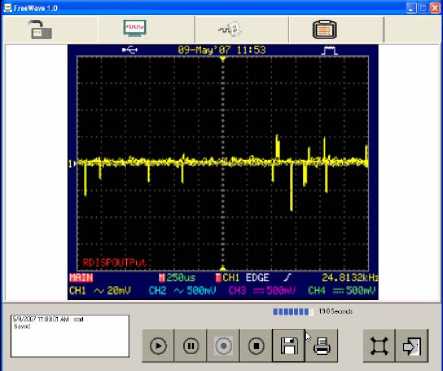
Task: Click the record button
Action: click(223, 346)
